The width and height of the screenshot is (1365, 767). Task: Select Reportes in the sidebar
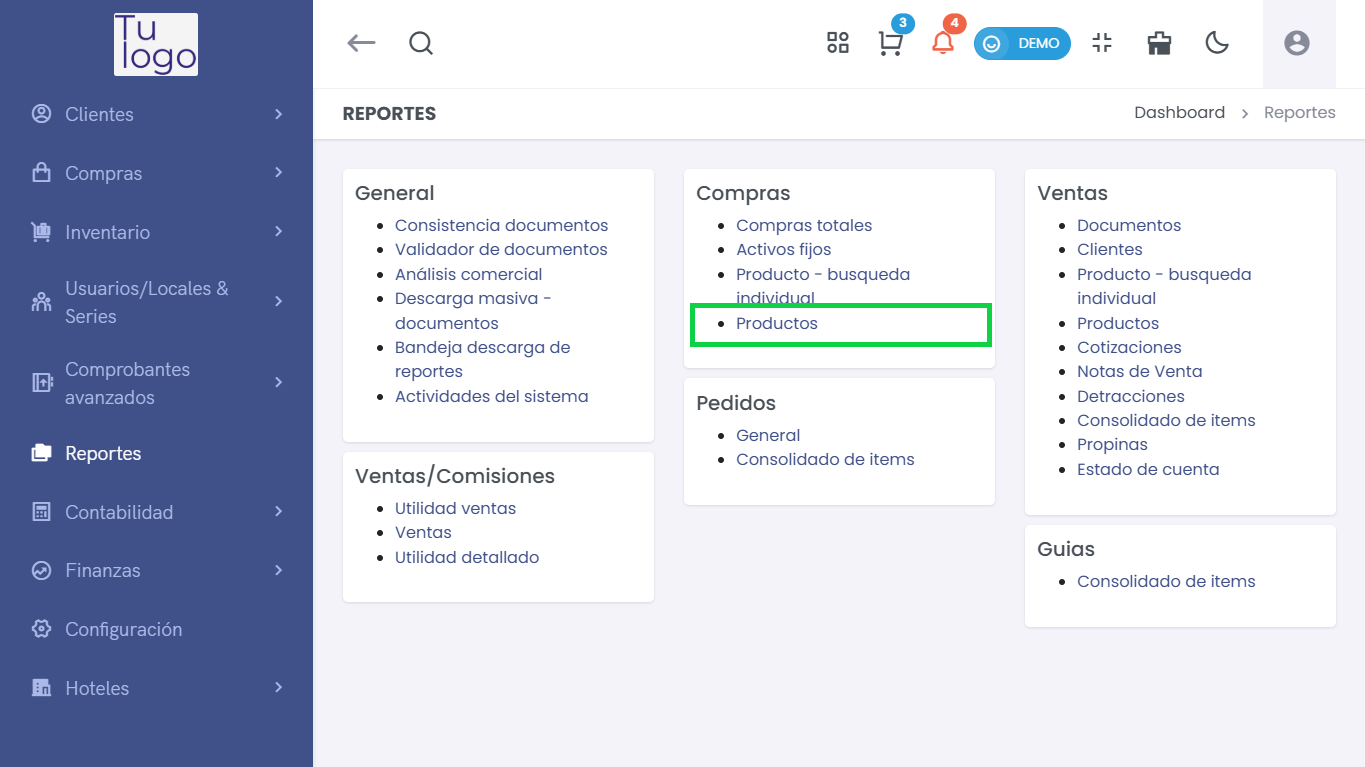coord(103,453)
